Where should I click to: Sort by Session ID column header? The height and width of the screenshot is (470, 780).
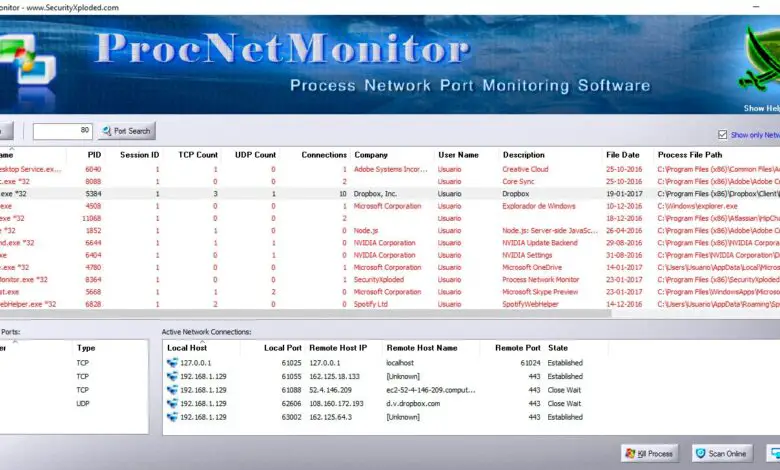139,155
